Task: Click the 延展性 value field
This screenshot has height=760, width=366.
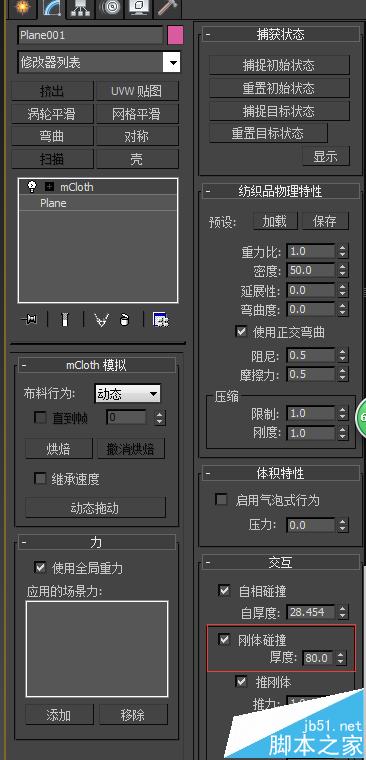Action: click(311, 290)
